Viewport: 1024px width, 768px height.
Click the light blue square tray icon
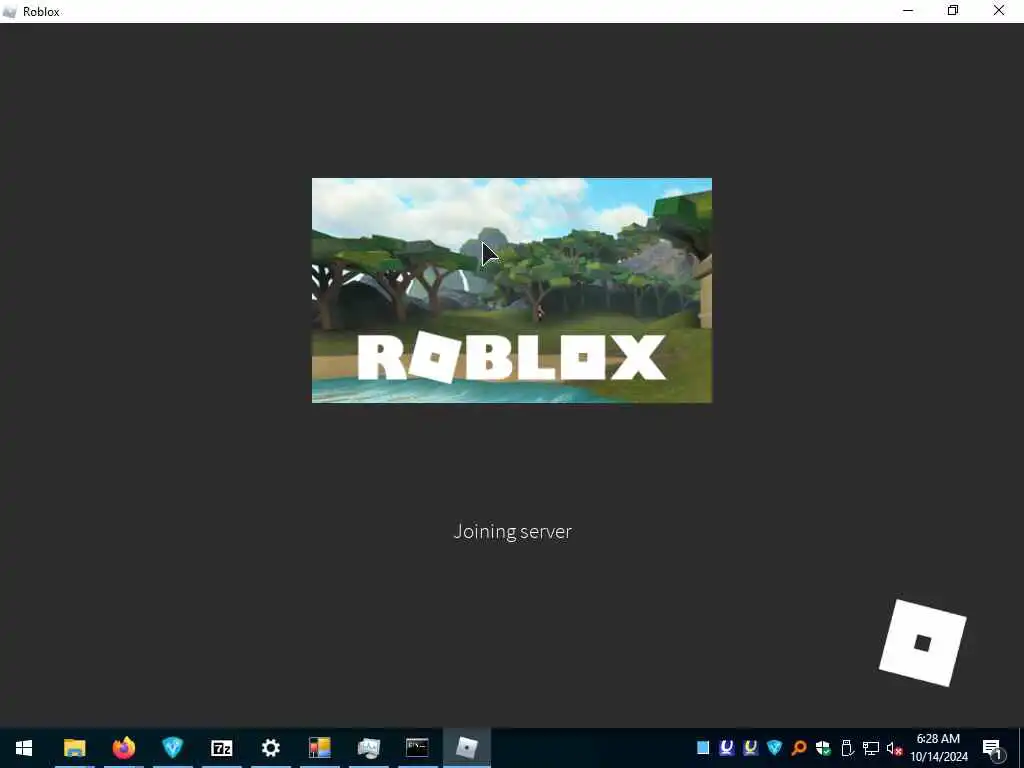coord(703,748)
